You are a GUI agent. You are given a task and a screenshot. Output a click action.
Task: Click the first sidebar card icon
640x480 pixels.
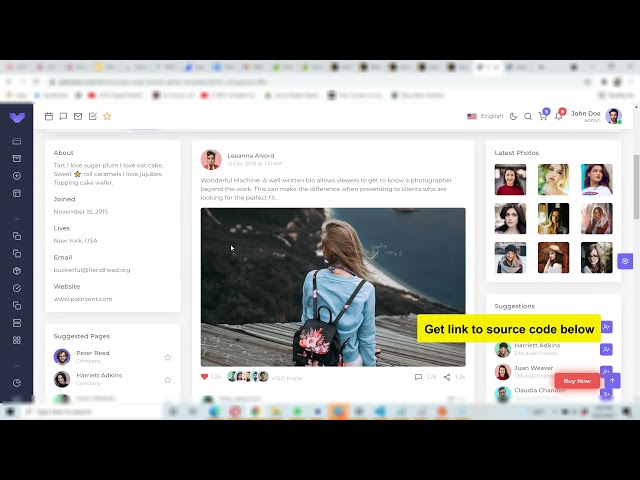tap(17, 141)
